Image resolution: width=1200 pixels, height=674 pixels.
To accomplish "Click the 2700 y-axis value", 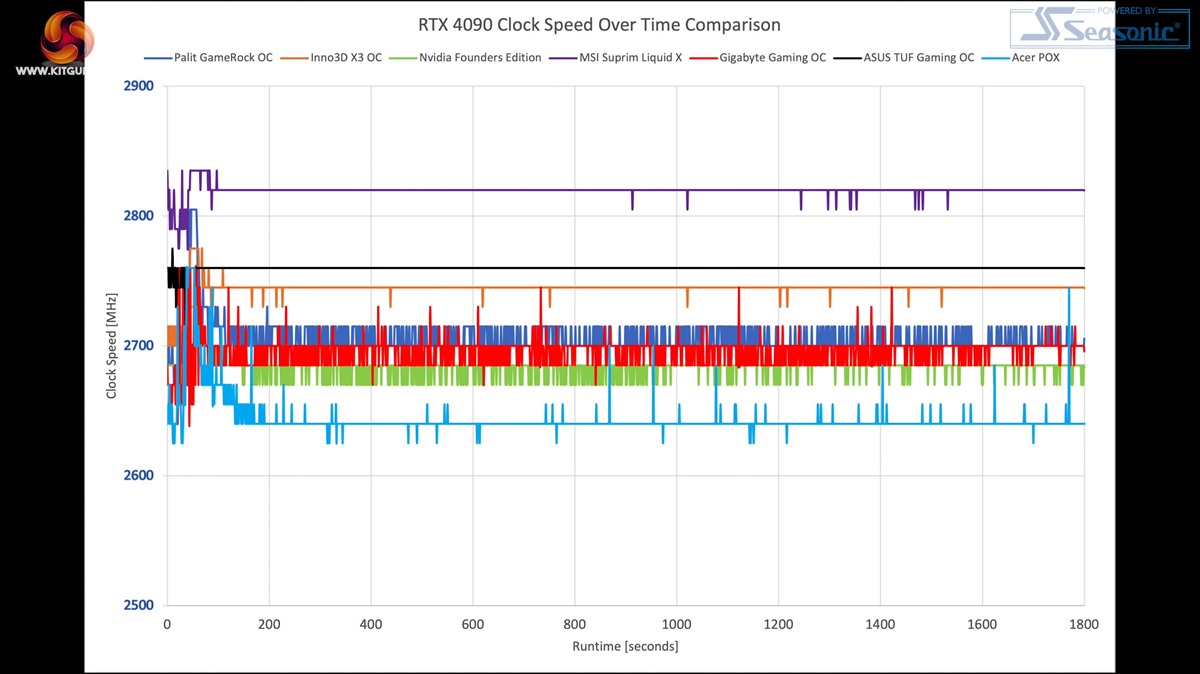I will 139,346.
